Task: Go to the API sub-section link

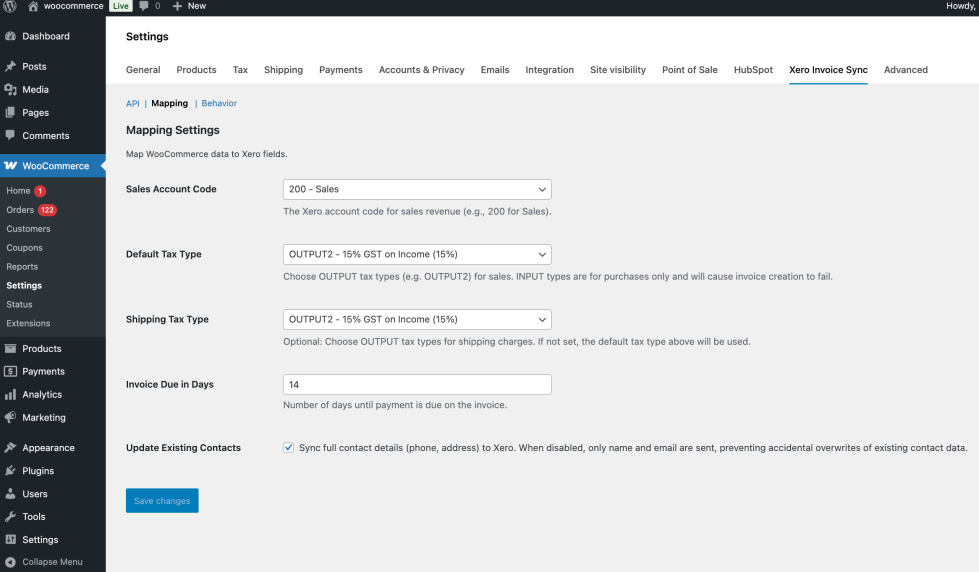Action: [133, 104]
